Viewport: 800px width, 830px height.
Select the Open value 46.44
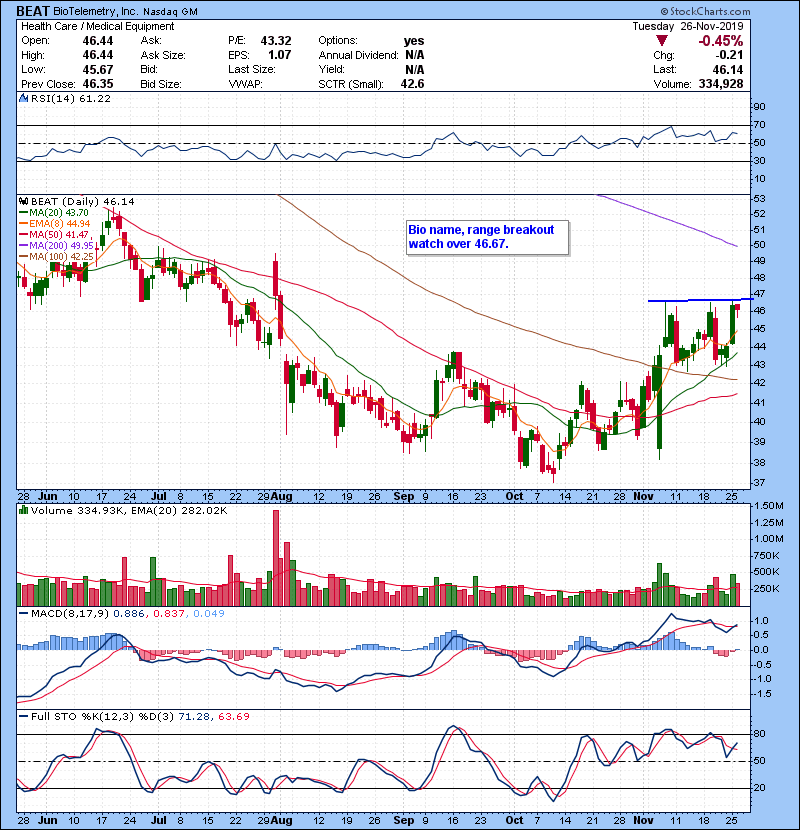(98, 41)
